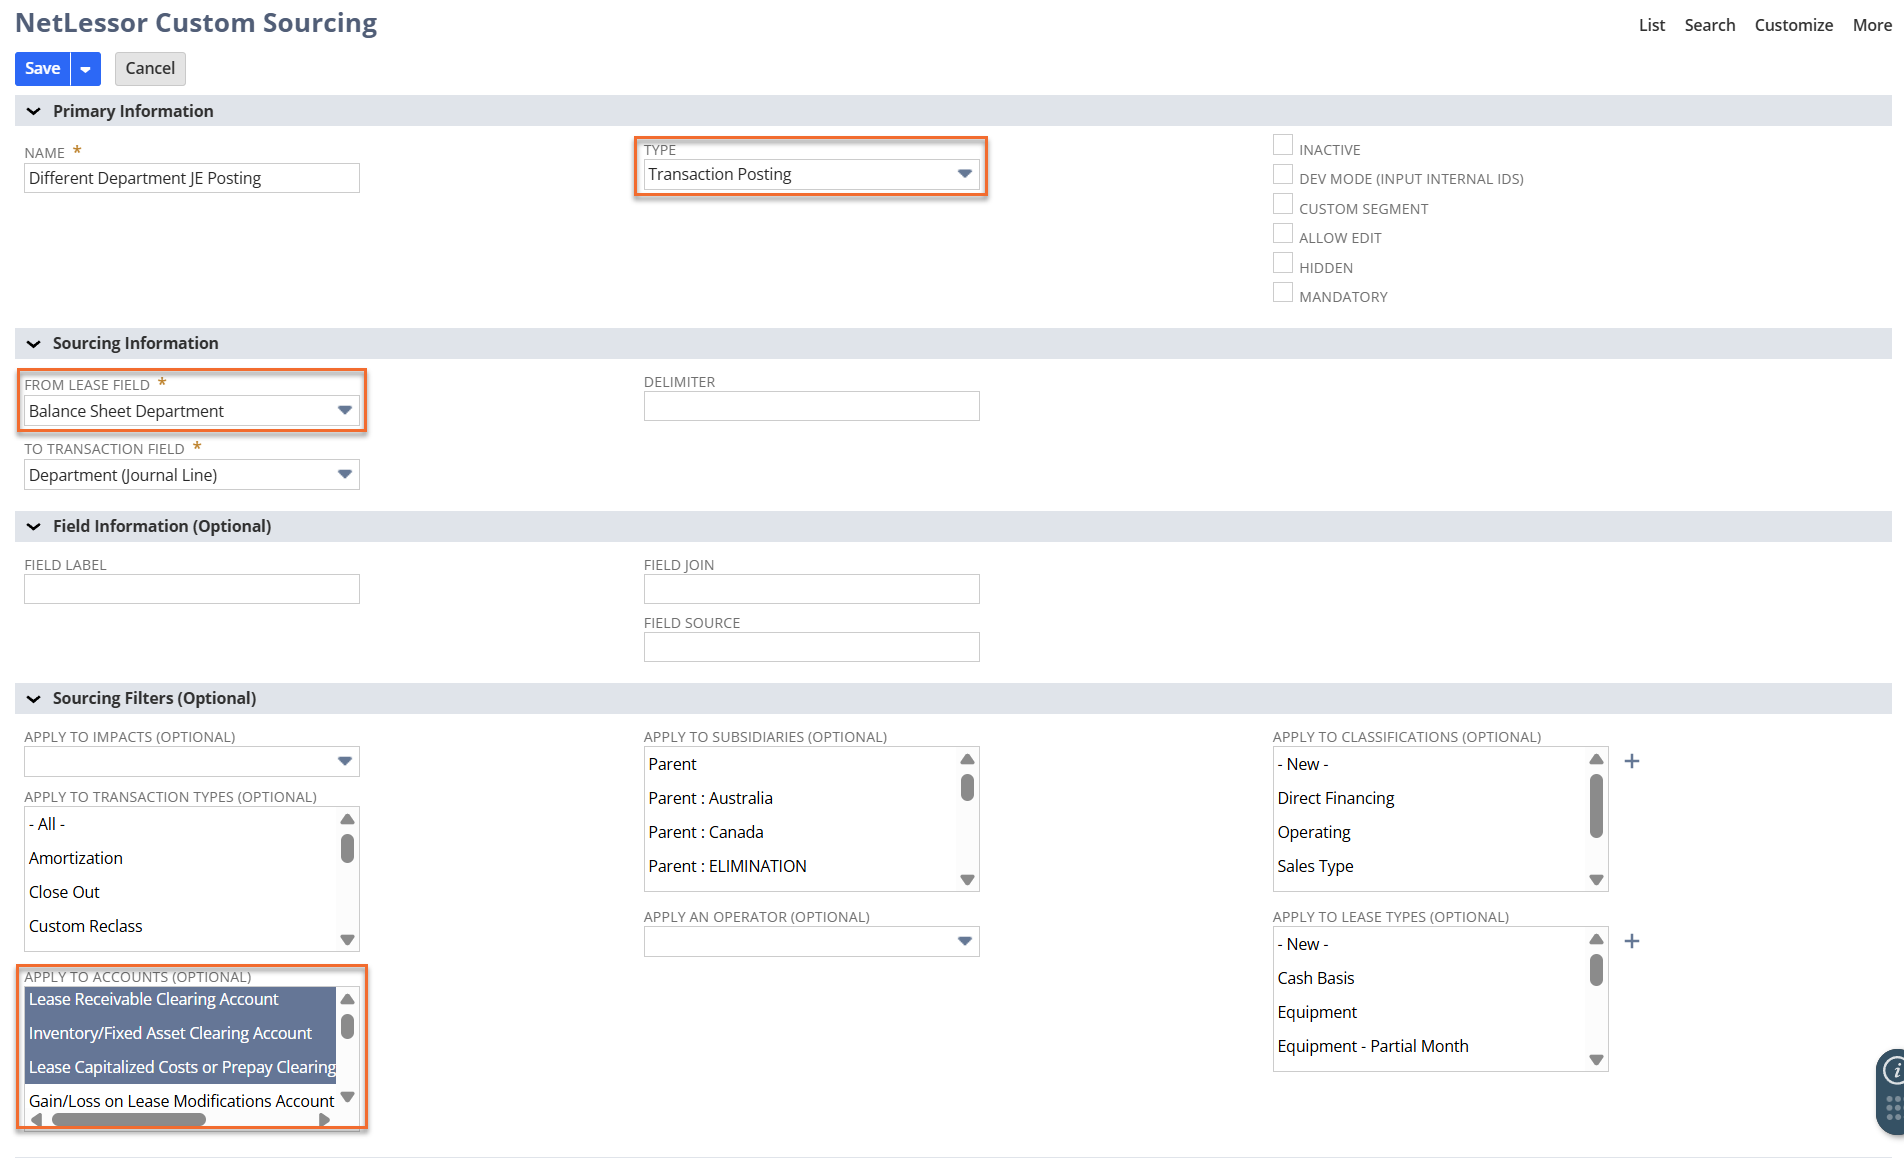
Task: Click the Save button
Action: click(x=43, y=69)
